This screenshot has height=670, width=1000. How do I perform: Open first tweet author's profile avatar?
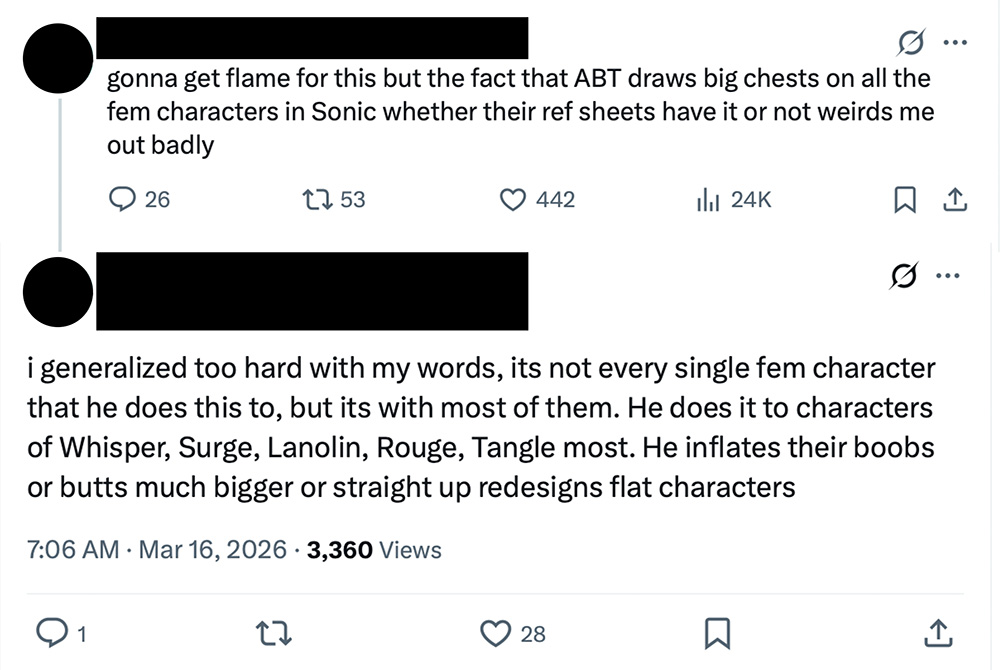(x=58, y=59)
